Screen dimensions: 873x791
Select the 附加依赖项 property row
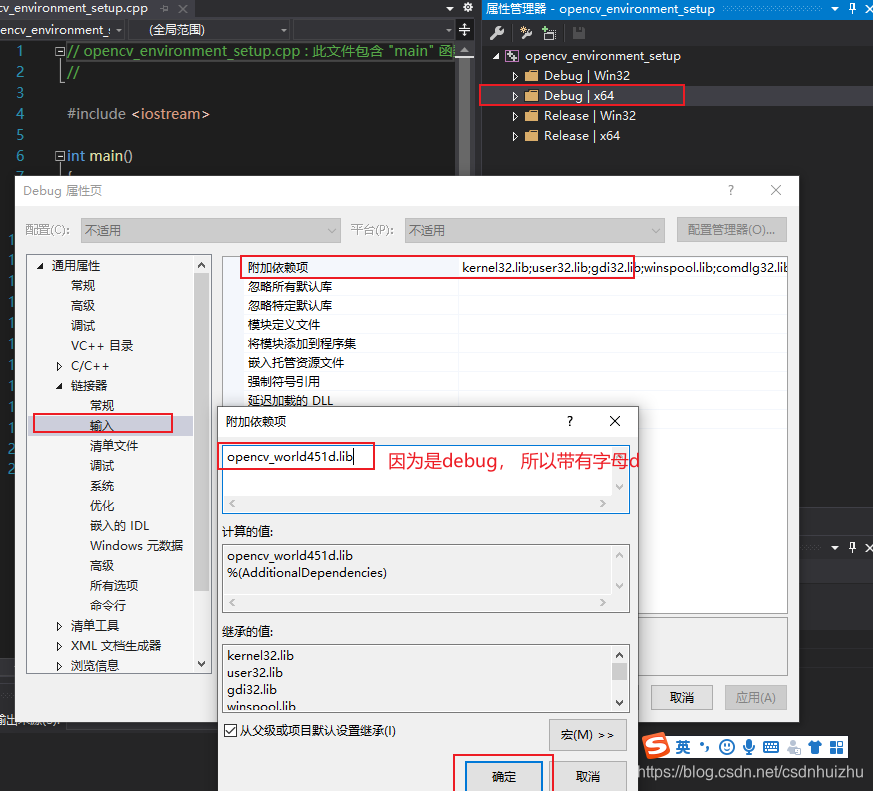(514, 267)
